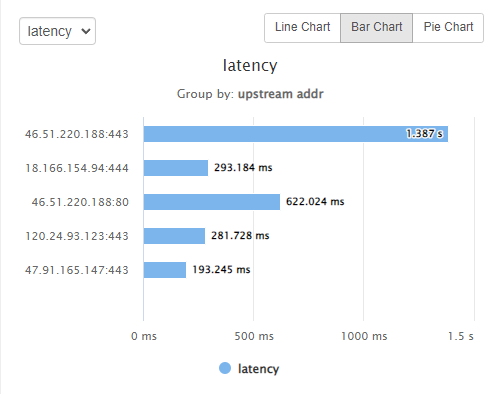Viewport: 497px width, 394px height.
Task: Click the 1000 ms axis tick
Action: click(x=364, y=336)
